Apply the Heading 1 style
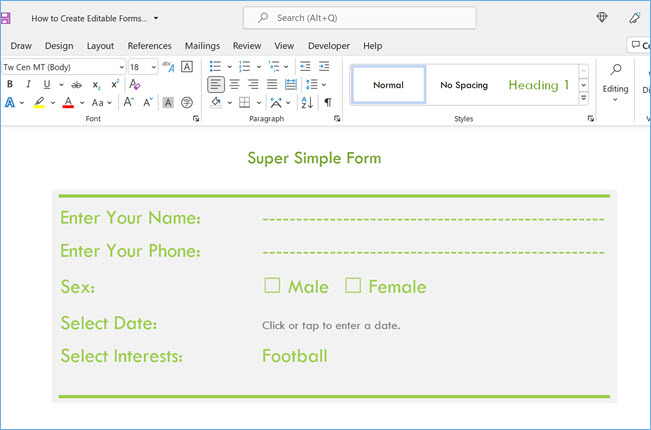 click(x=538, y=85)
